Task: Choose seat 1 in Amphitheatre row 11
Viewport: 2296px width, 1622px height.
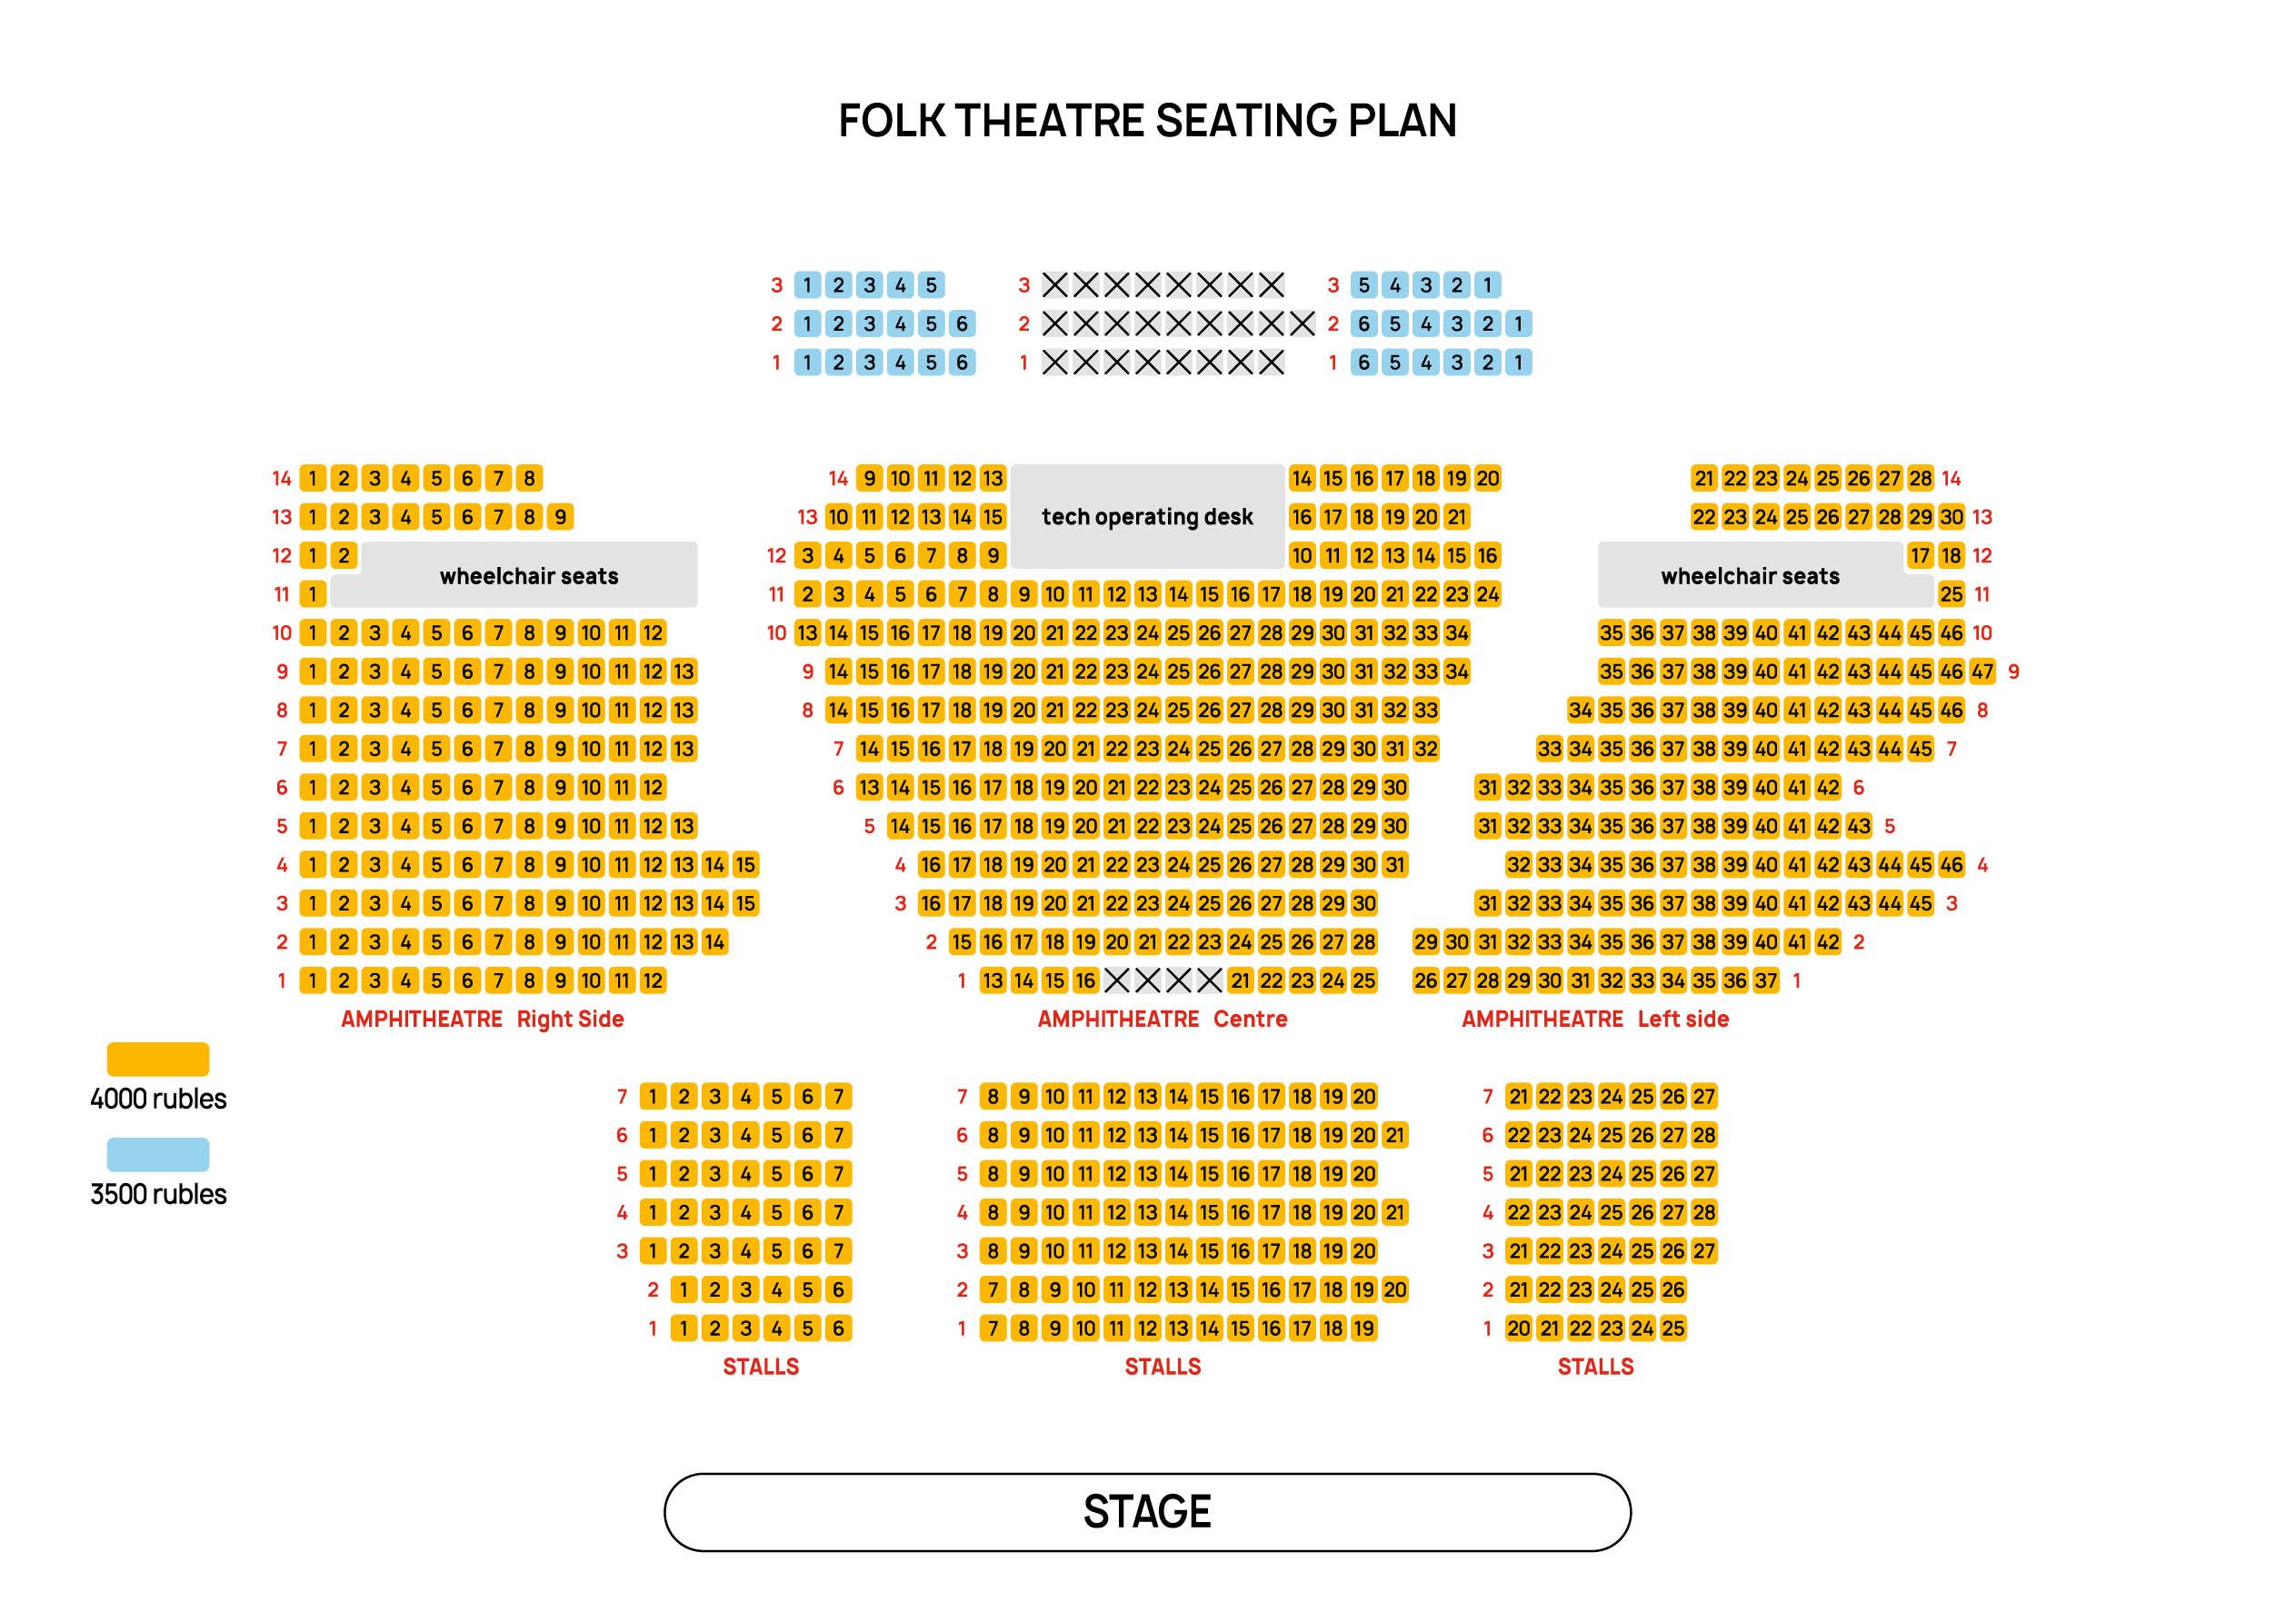Action: 313,594
